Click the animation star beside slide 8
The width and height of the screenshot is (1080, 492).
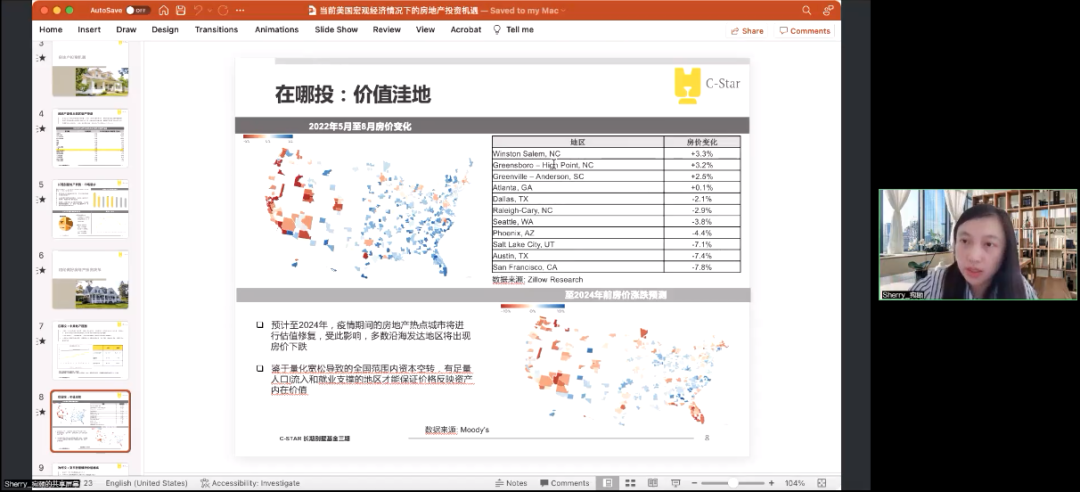click(x=42, y=412)
